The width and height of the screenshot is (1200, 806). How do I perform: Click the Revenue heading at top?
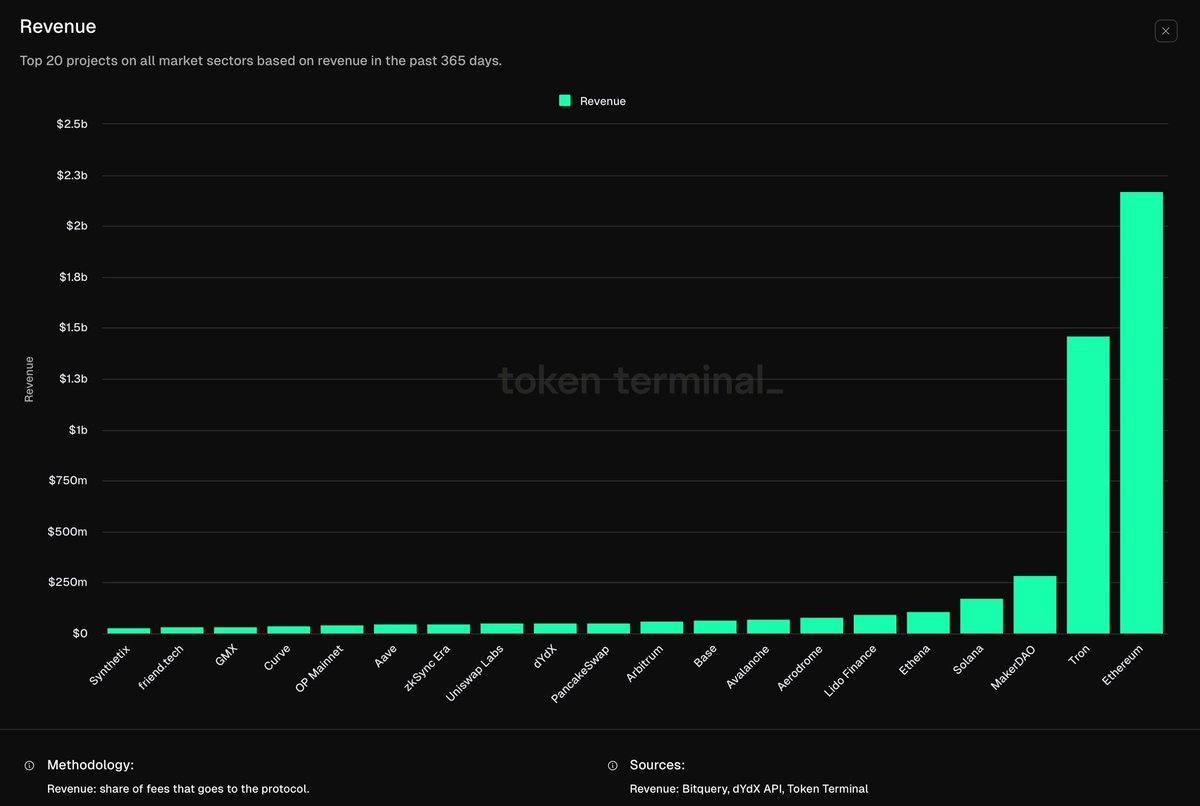58,27
